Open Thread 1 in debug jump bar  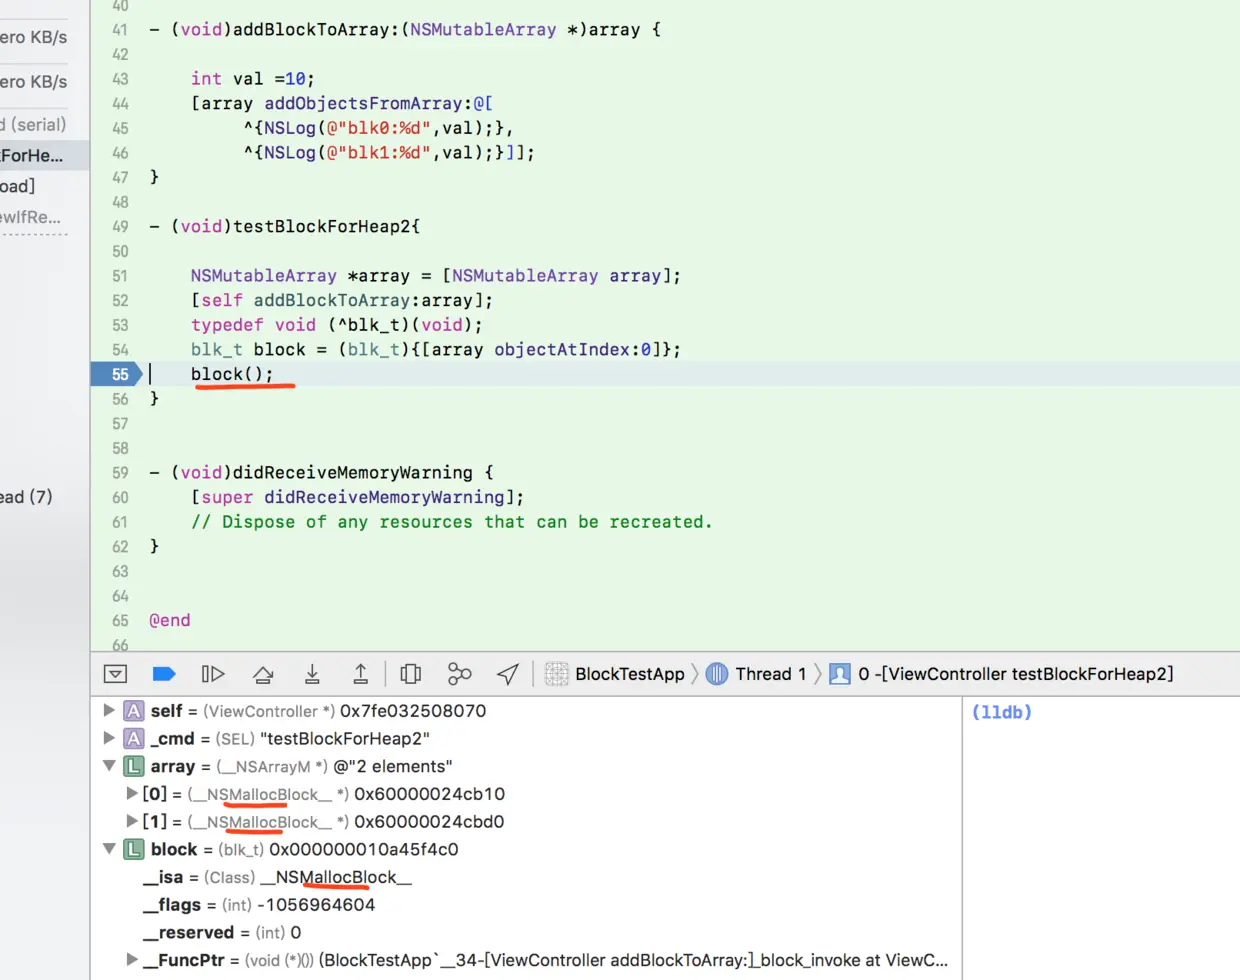[757, 674]
